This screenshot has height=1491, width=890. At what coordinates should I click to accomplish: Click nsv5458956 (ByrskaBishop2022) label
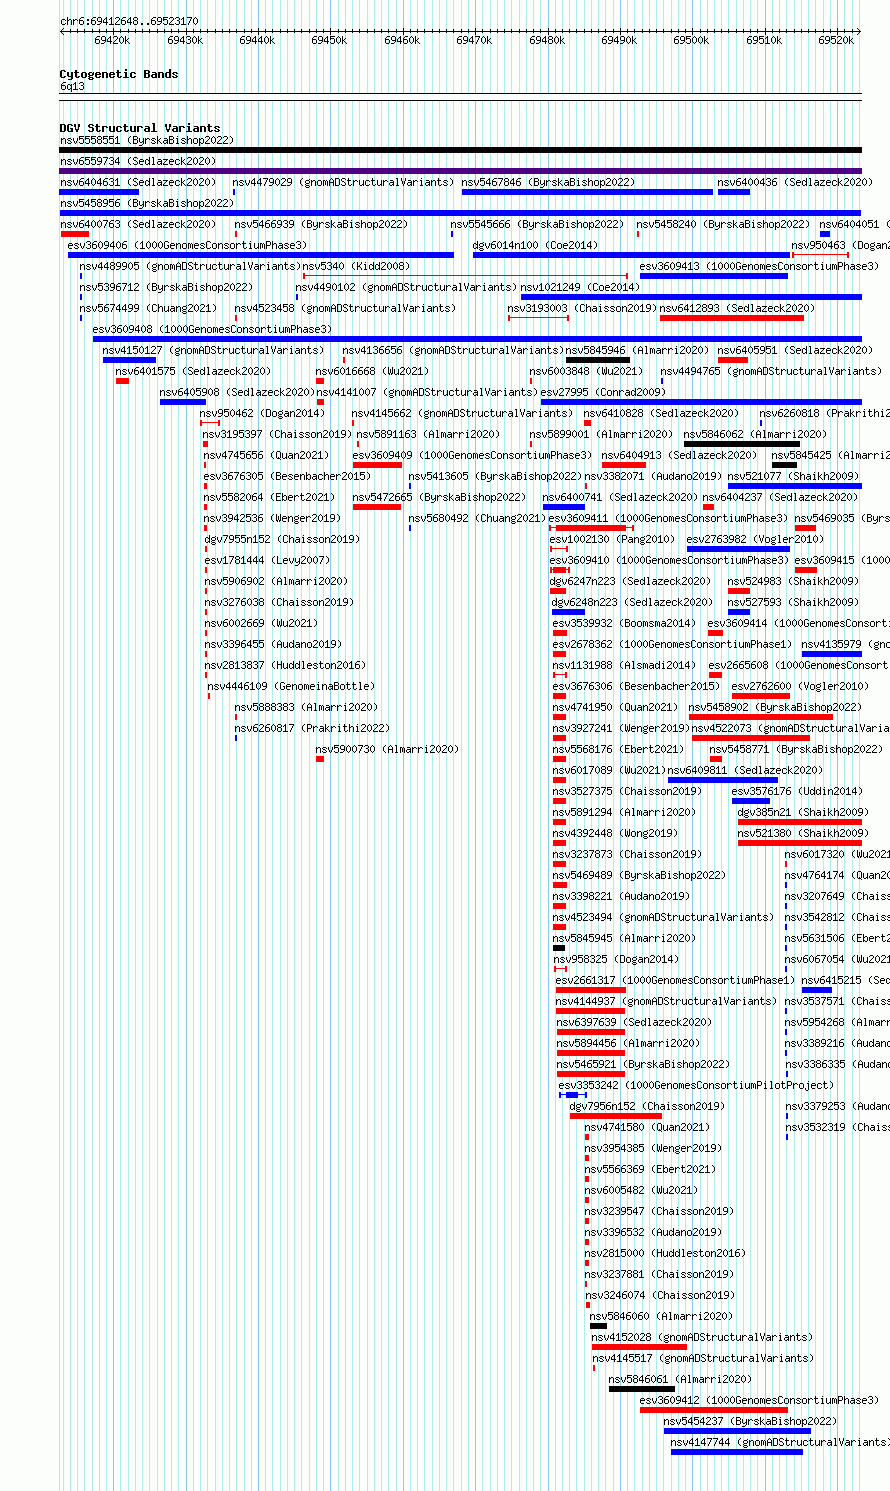[146, 204]
